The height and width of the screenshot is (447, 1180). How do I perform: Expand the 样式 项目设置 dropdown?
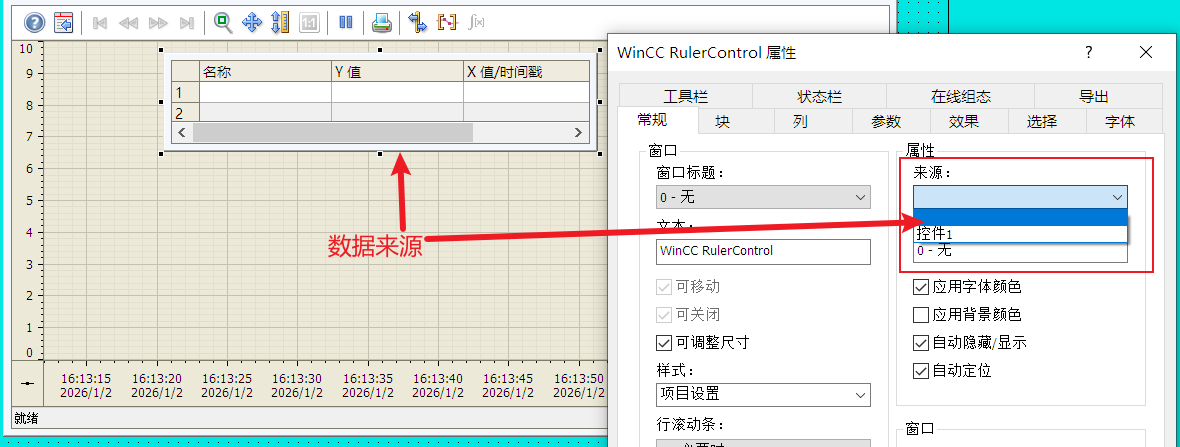[763, 395]
